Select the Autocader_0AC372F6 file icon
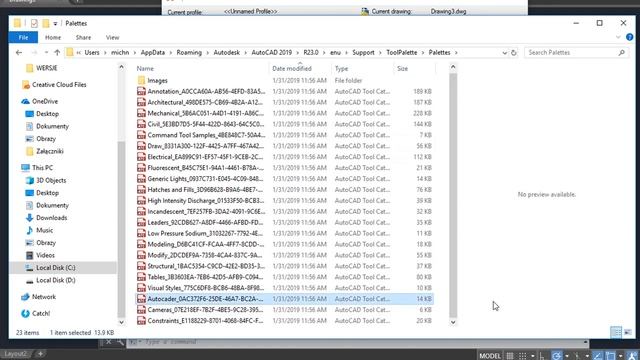The height and width of the screenshot is (360, 640). click(x=141, y=299)
